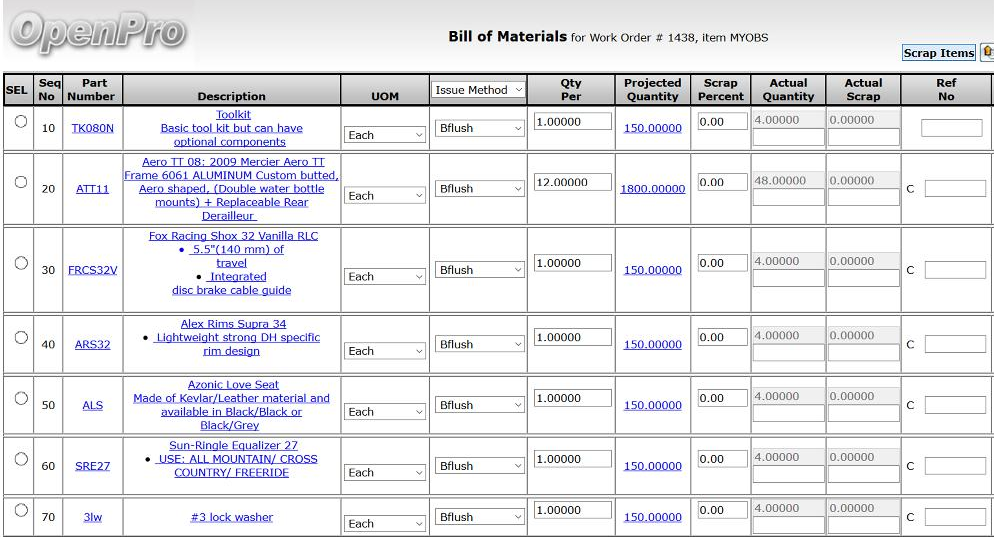Click the icon button beside Scrap Items
Screen dimensions: 994x537
coord(987,52)
